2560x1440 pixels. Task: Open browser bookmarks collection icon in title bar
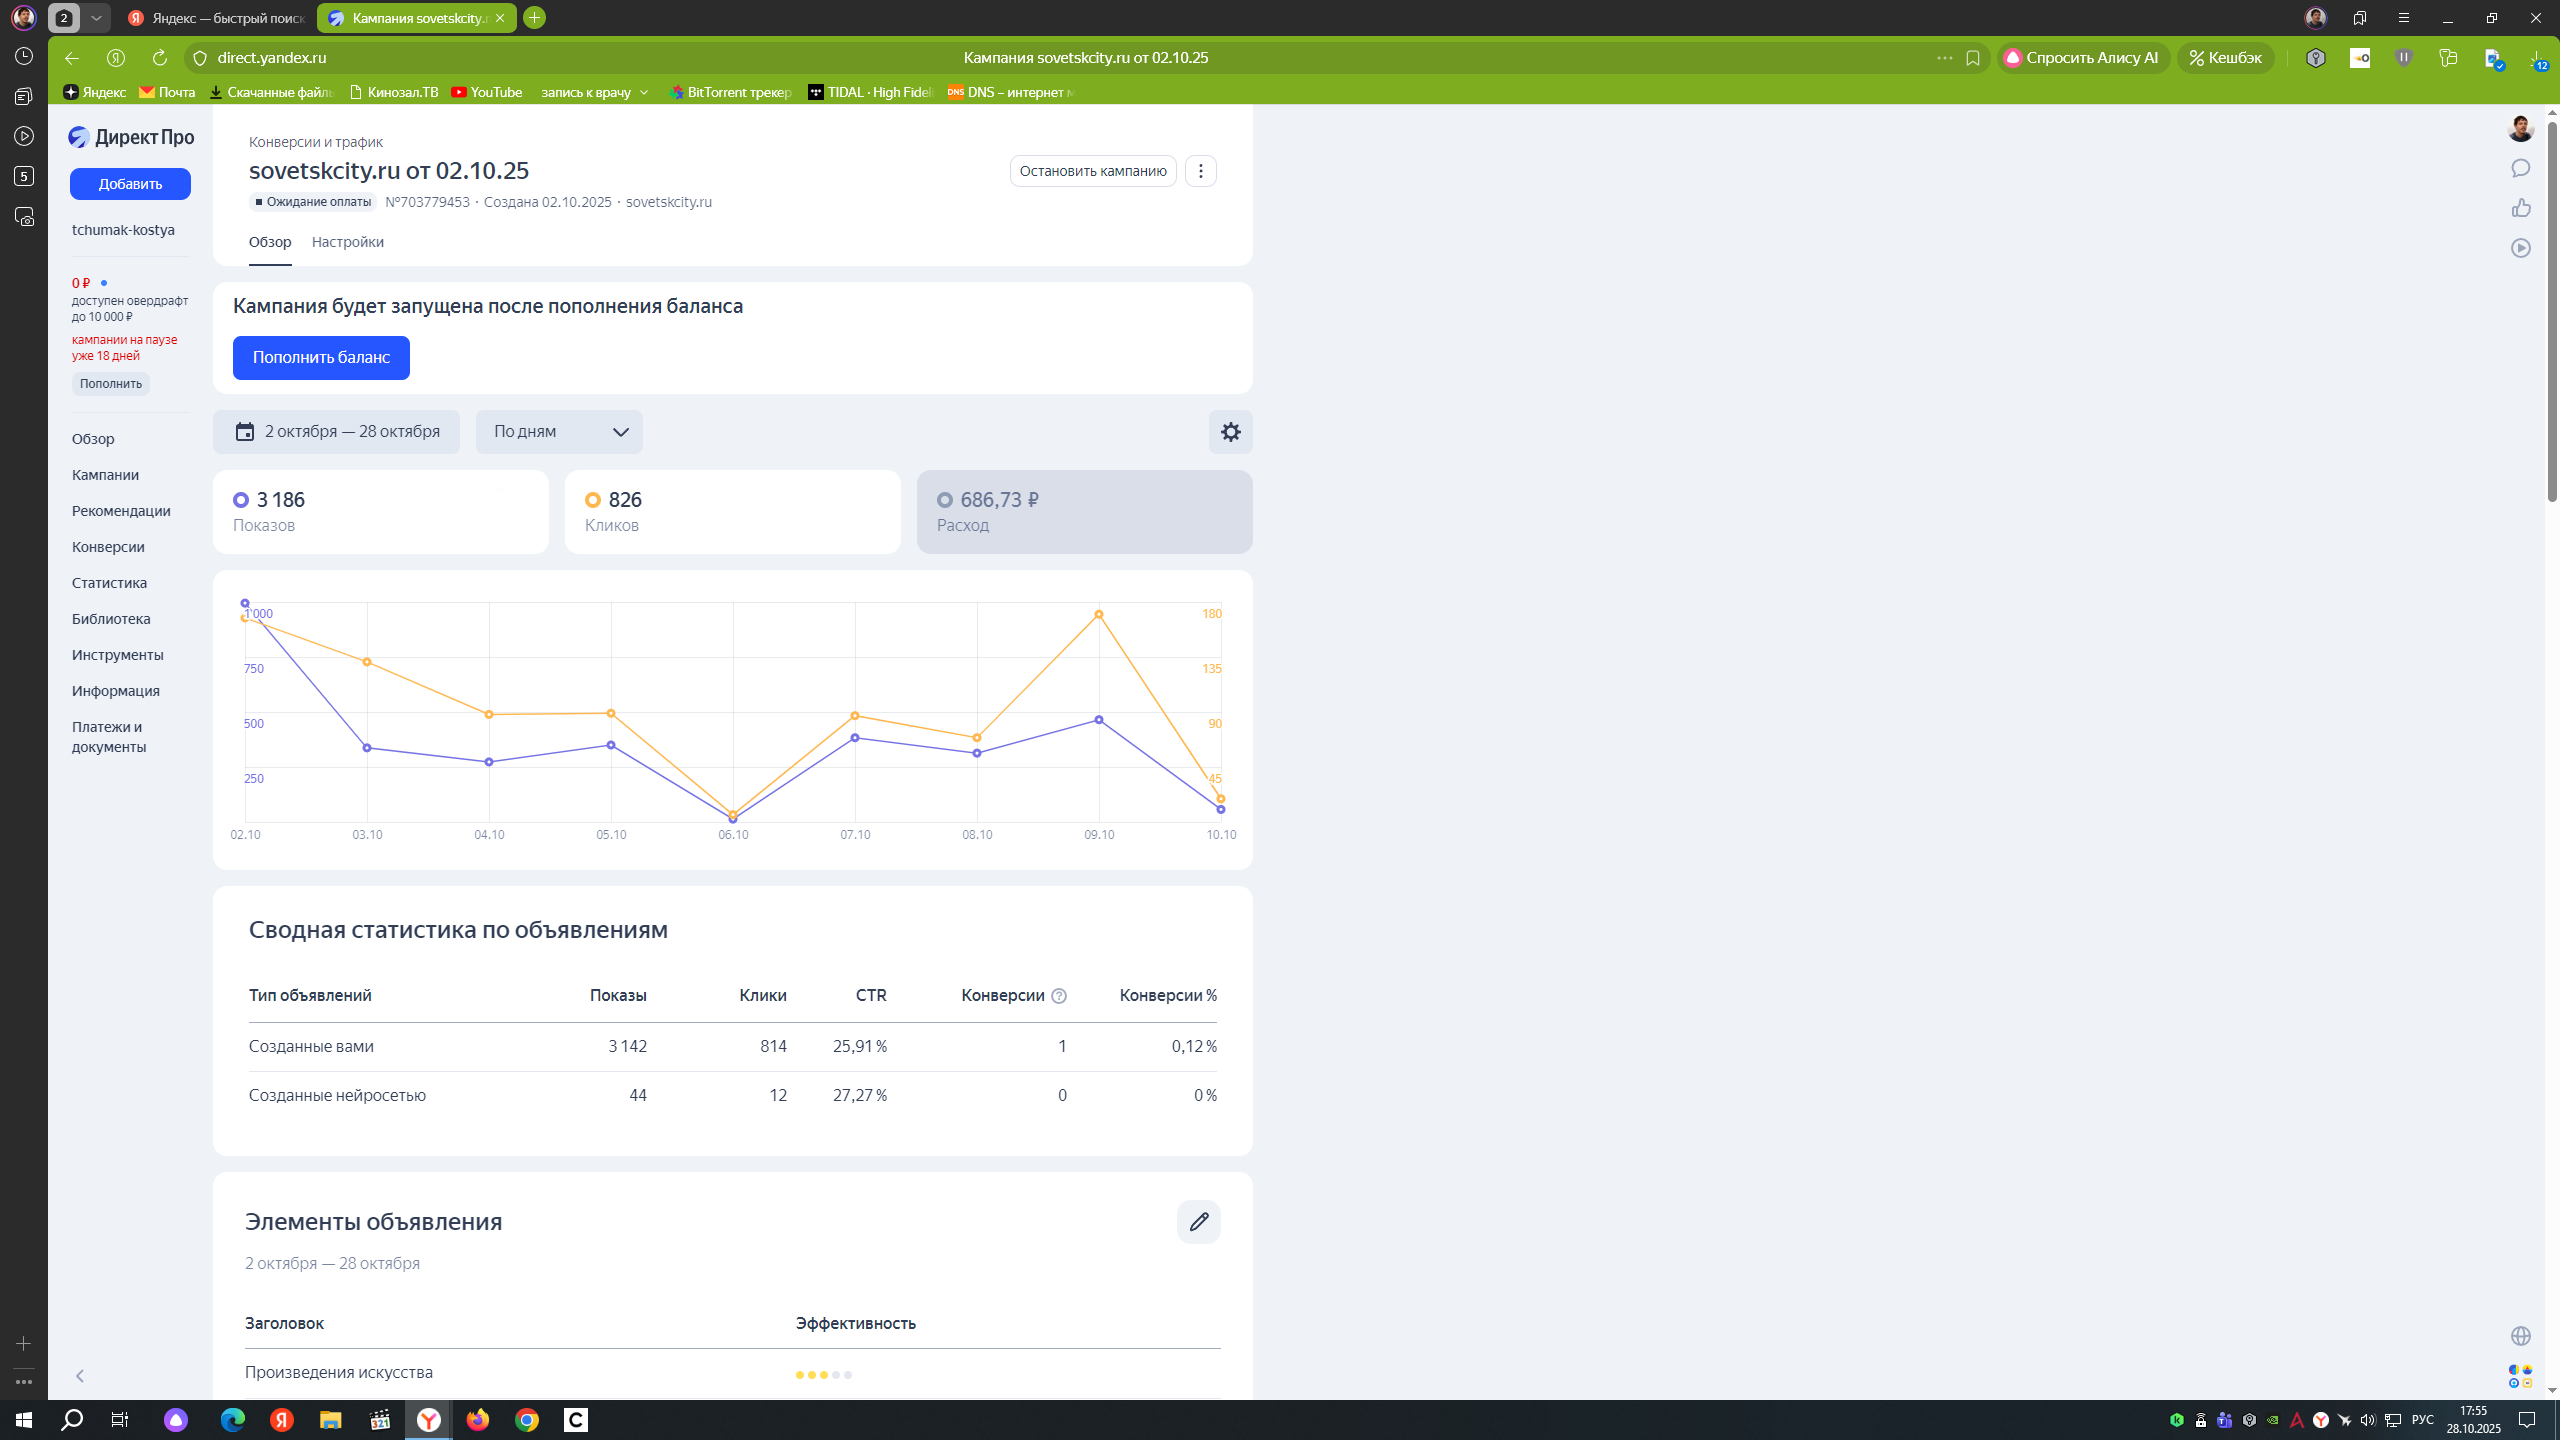pos(2359,18)
